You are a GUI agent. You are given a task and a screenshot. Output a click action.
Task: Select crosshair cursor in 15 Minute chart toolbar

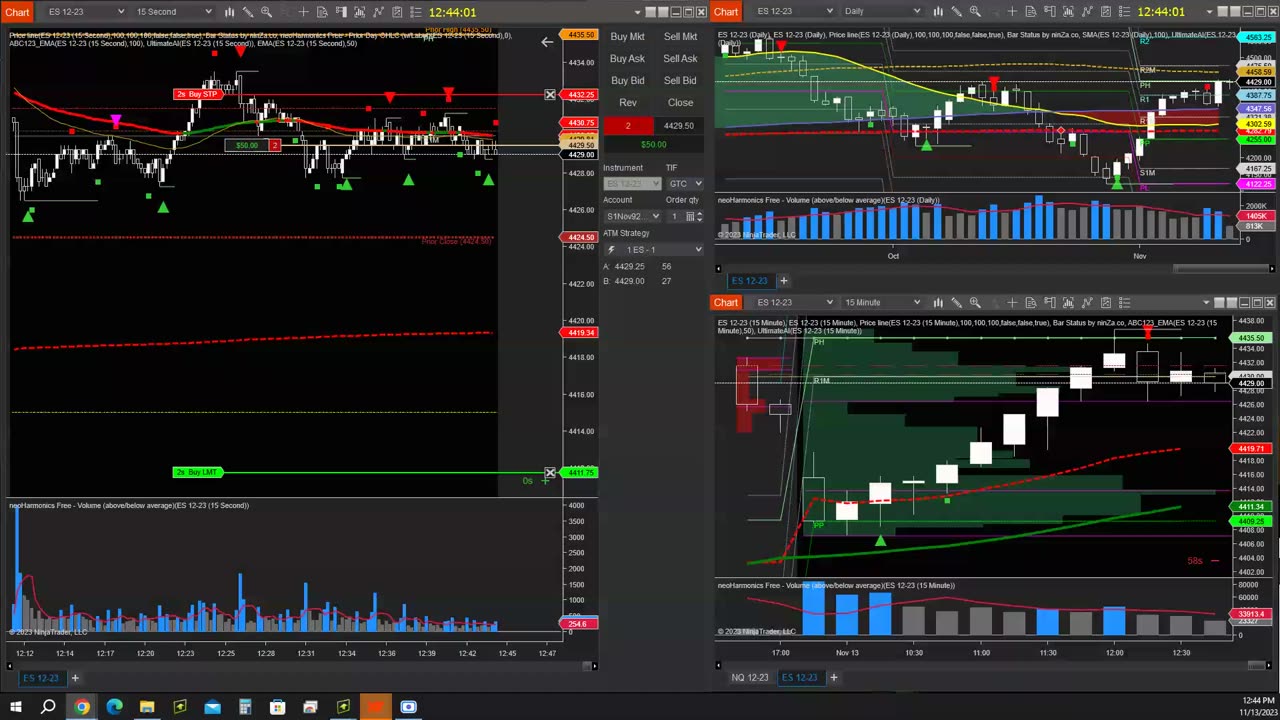tap(1012, 302)
